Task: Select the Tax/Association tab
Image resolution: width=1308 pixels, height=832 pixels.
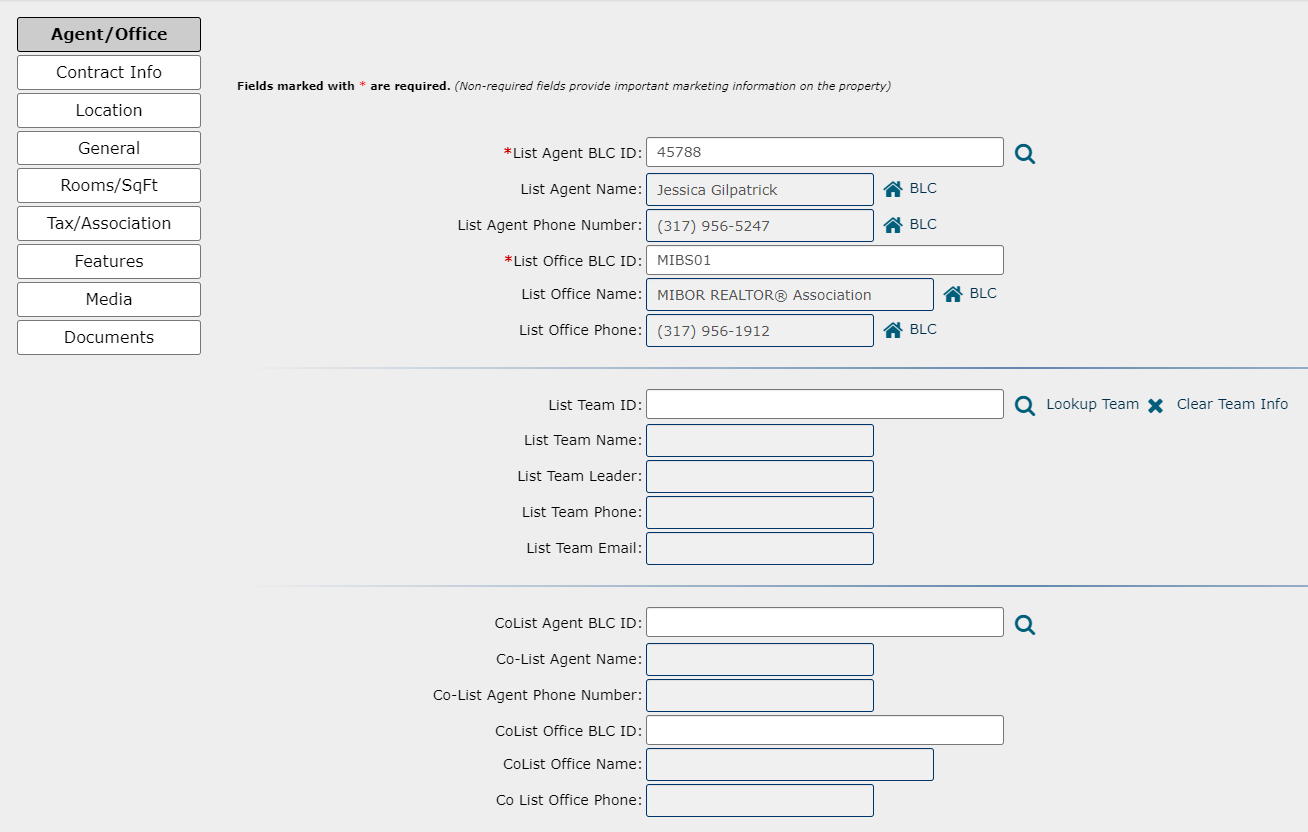Action: coord(109,223)
